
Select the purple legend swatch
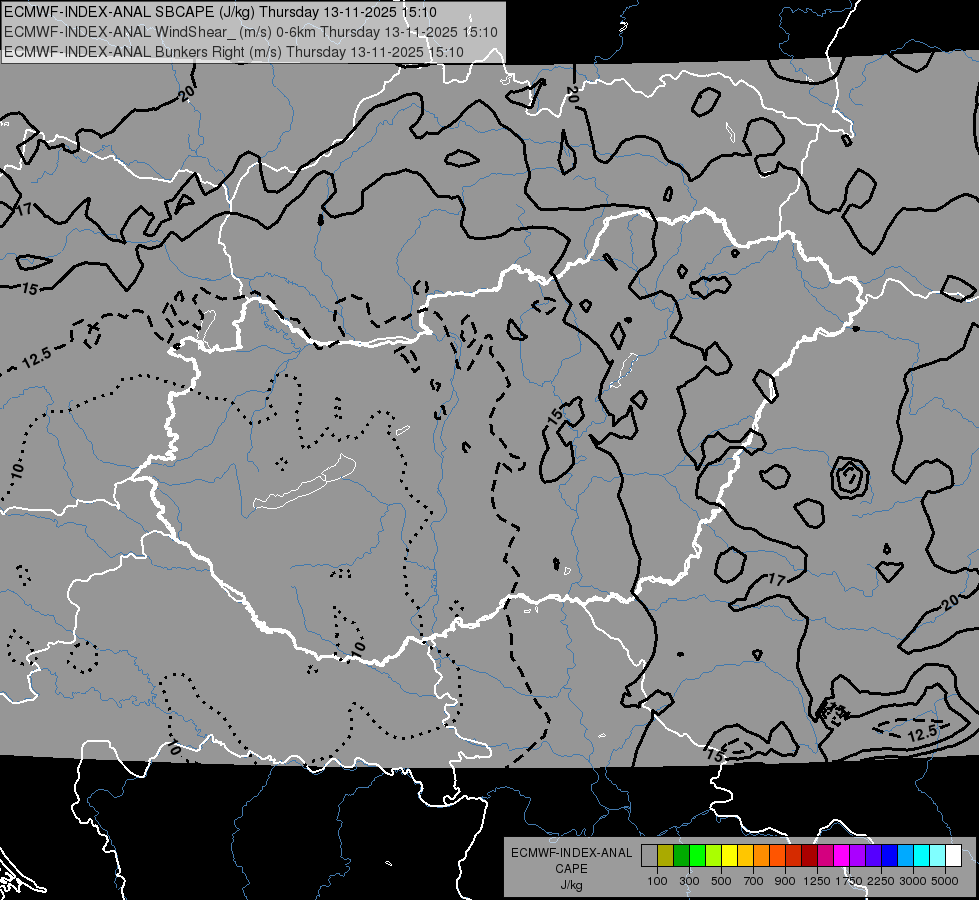(x=858, y=855)
